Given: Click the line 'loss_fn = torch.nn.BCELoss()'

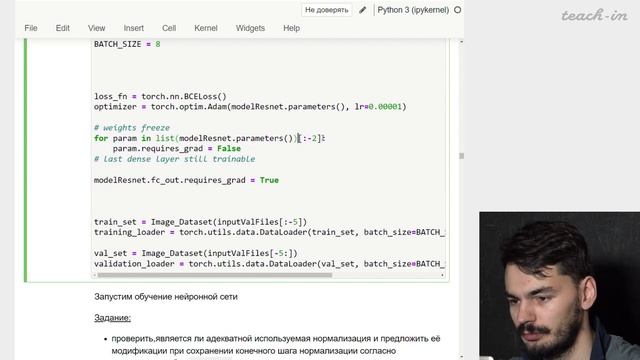Looking at the screenshot, I should pos(160,96).
